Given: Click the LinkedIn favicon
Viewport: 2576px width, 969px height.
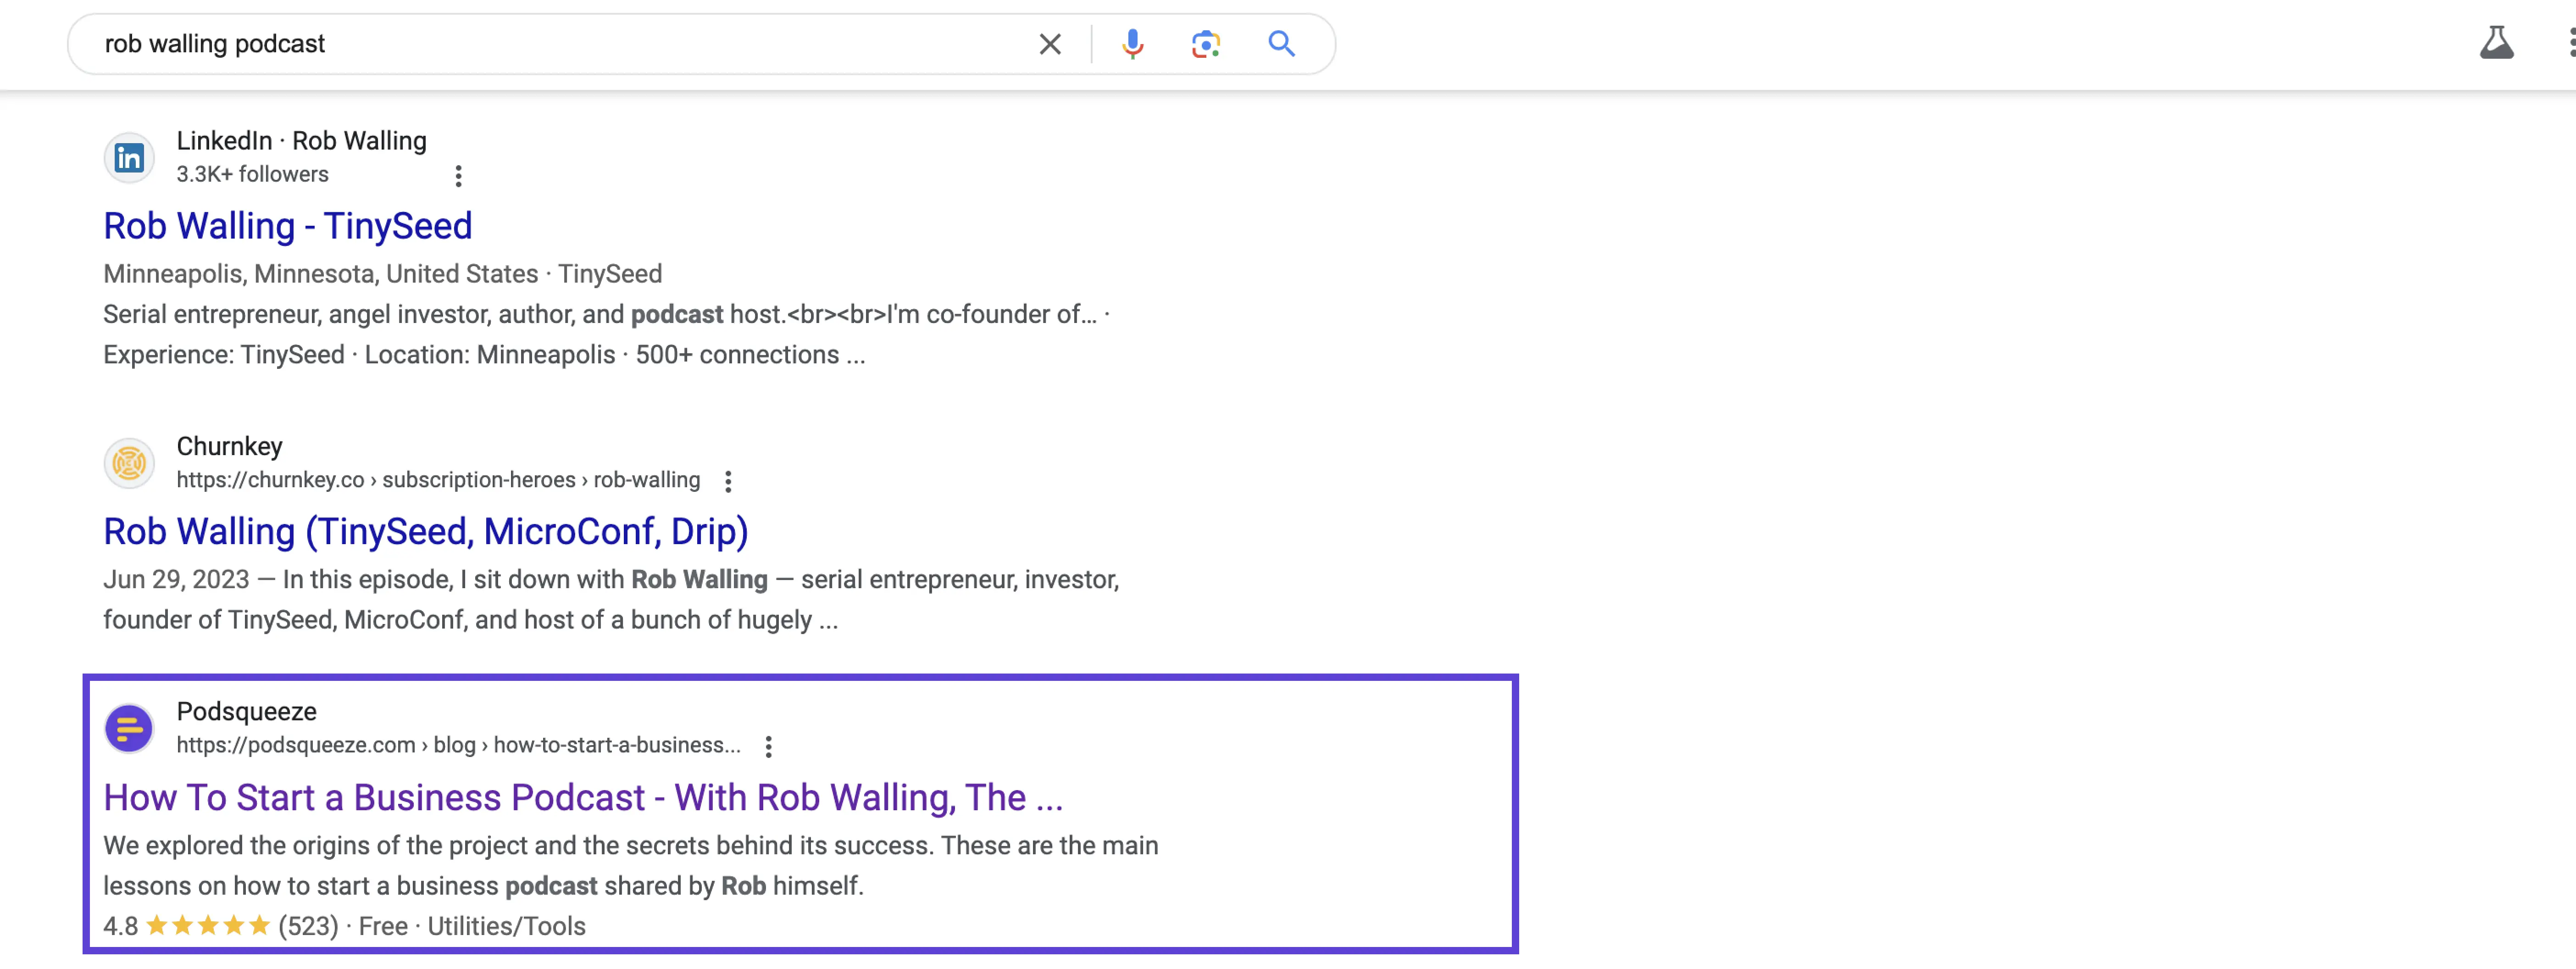Looking at the screenshot, I should (x=129, y=158).
